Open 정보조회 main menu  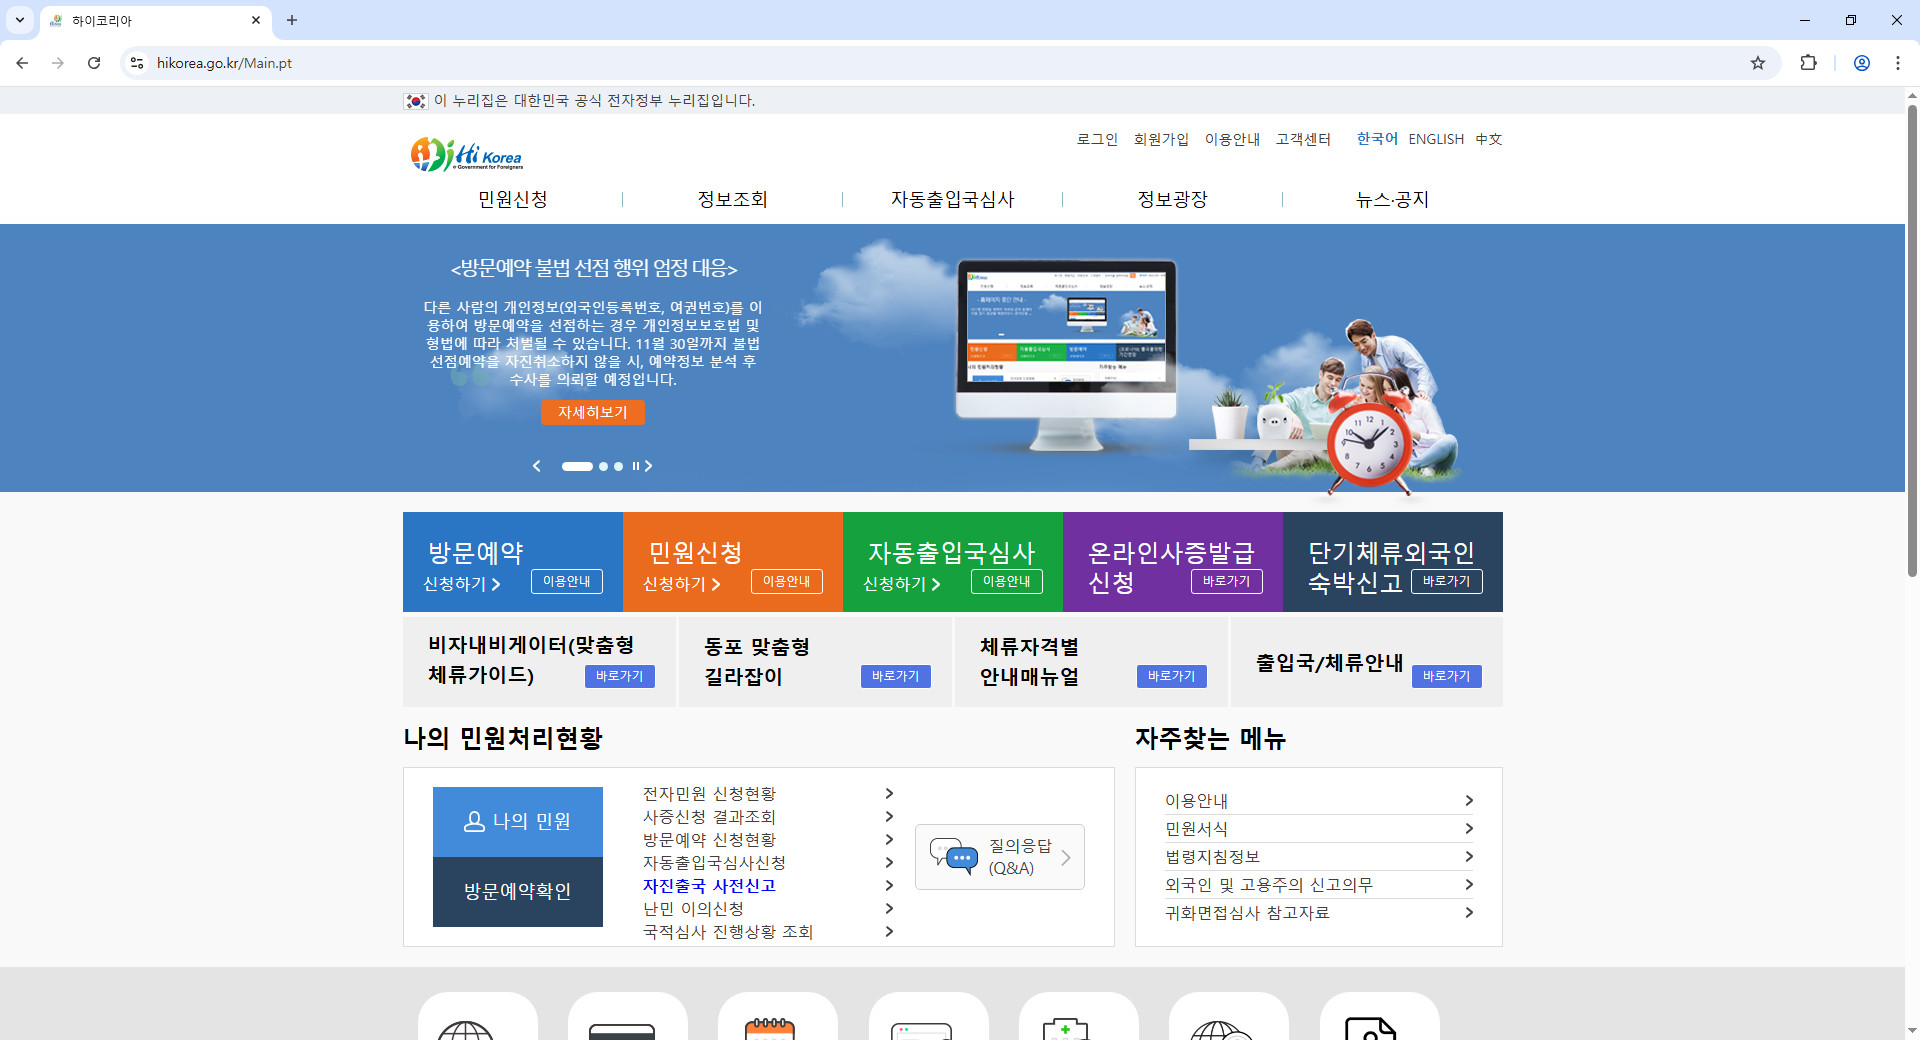(733, 199)
